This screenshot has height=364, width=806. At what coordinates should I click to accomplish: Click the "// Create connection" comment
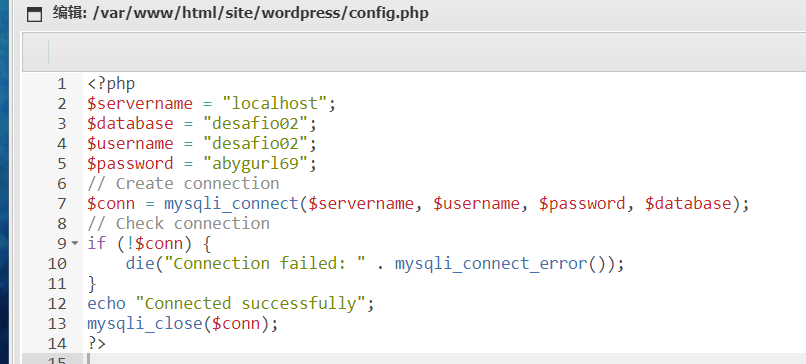(x=183, y=184)
